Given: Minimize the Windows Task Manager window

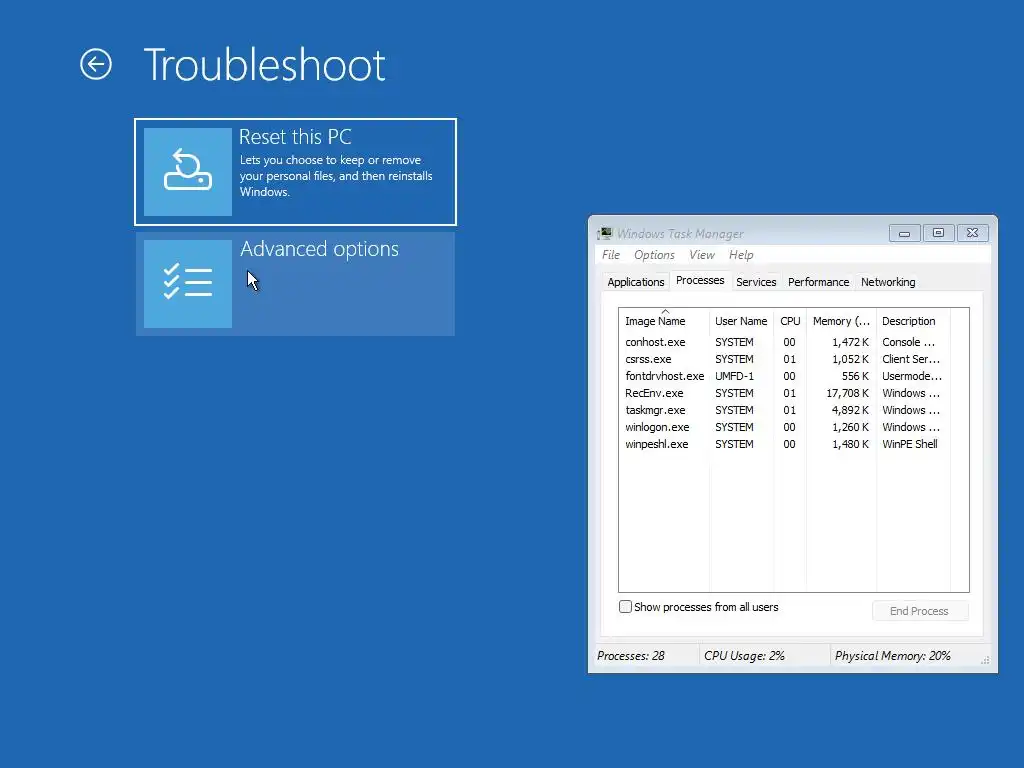Looking at the screenshot, I should click(904, 233).
